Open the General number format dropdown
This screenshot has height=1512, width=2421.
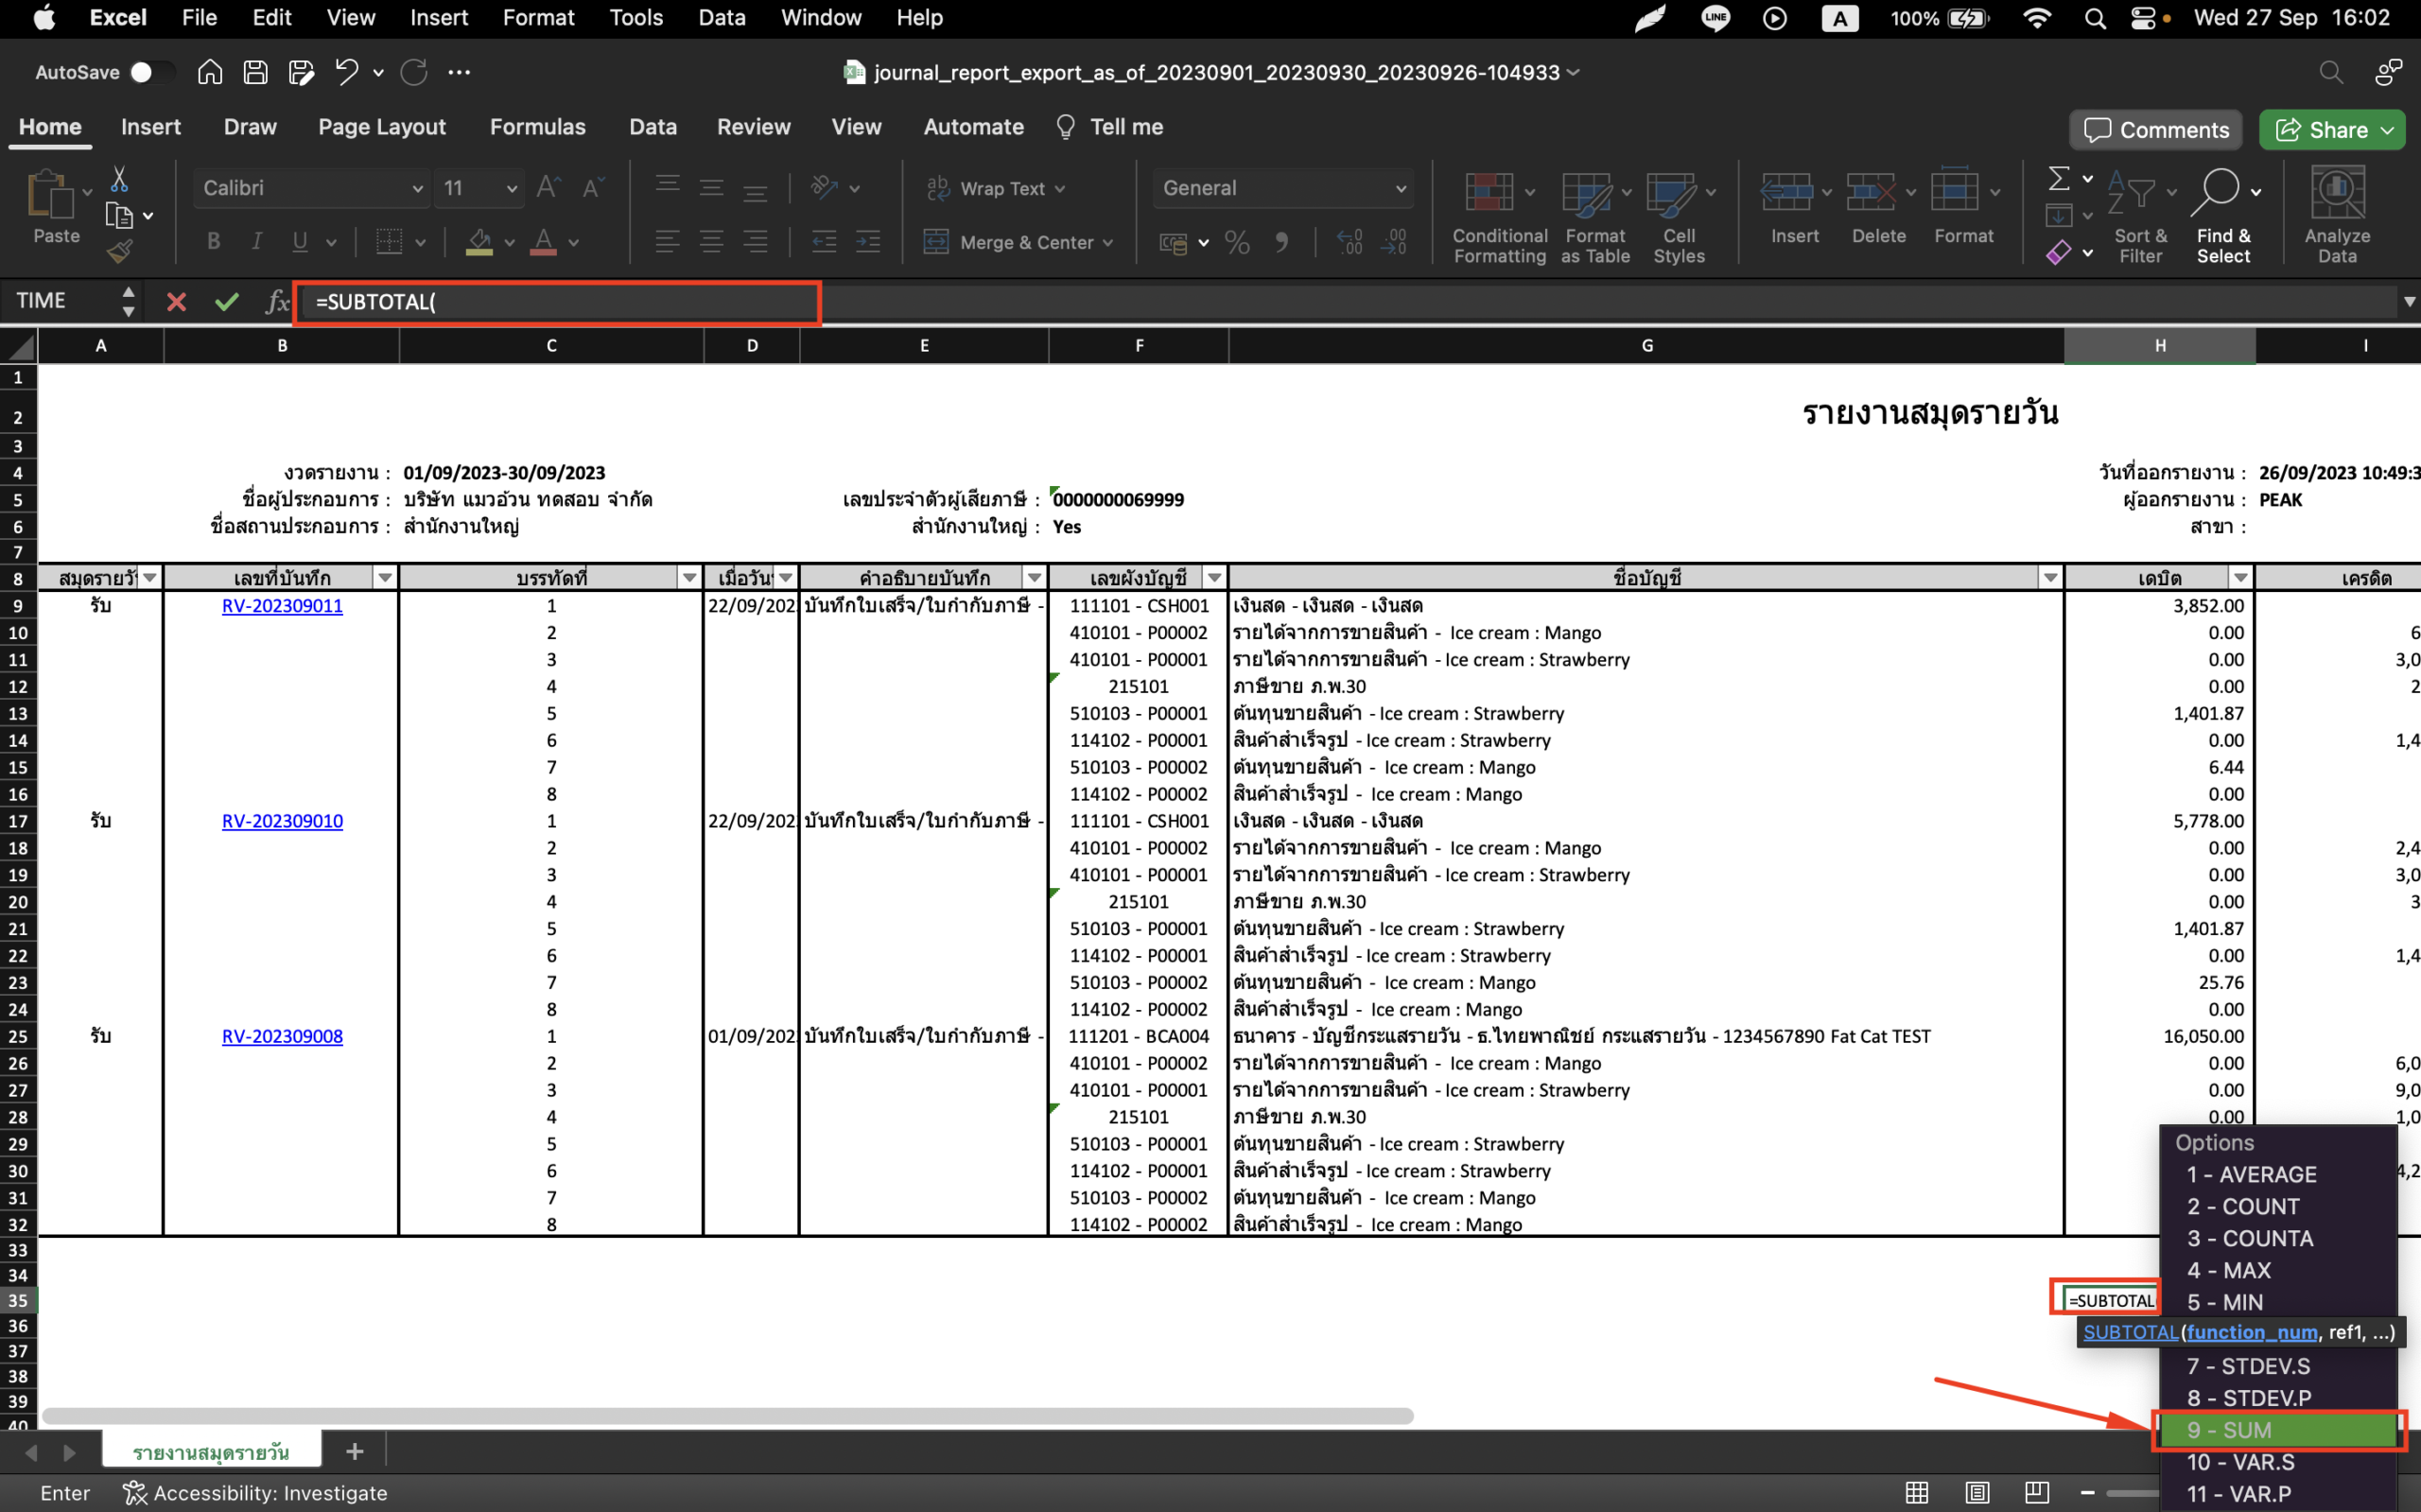click(1400, 188)
